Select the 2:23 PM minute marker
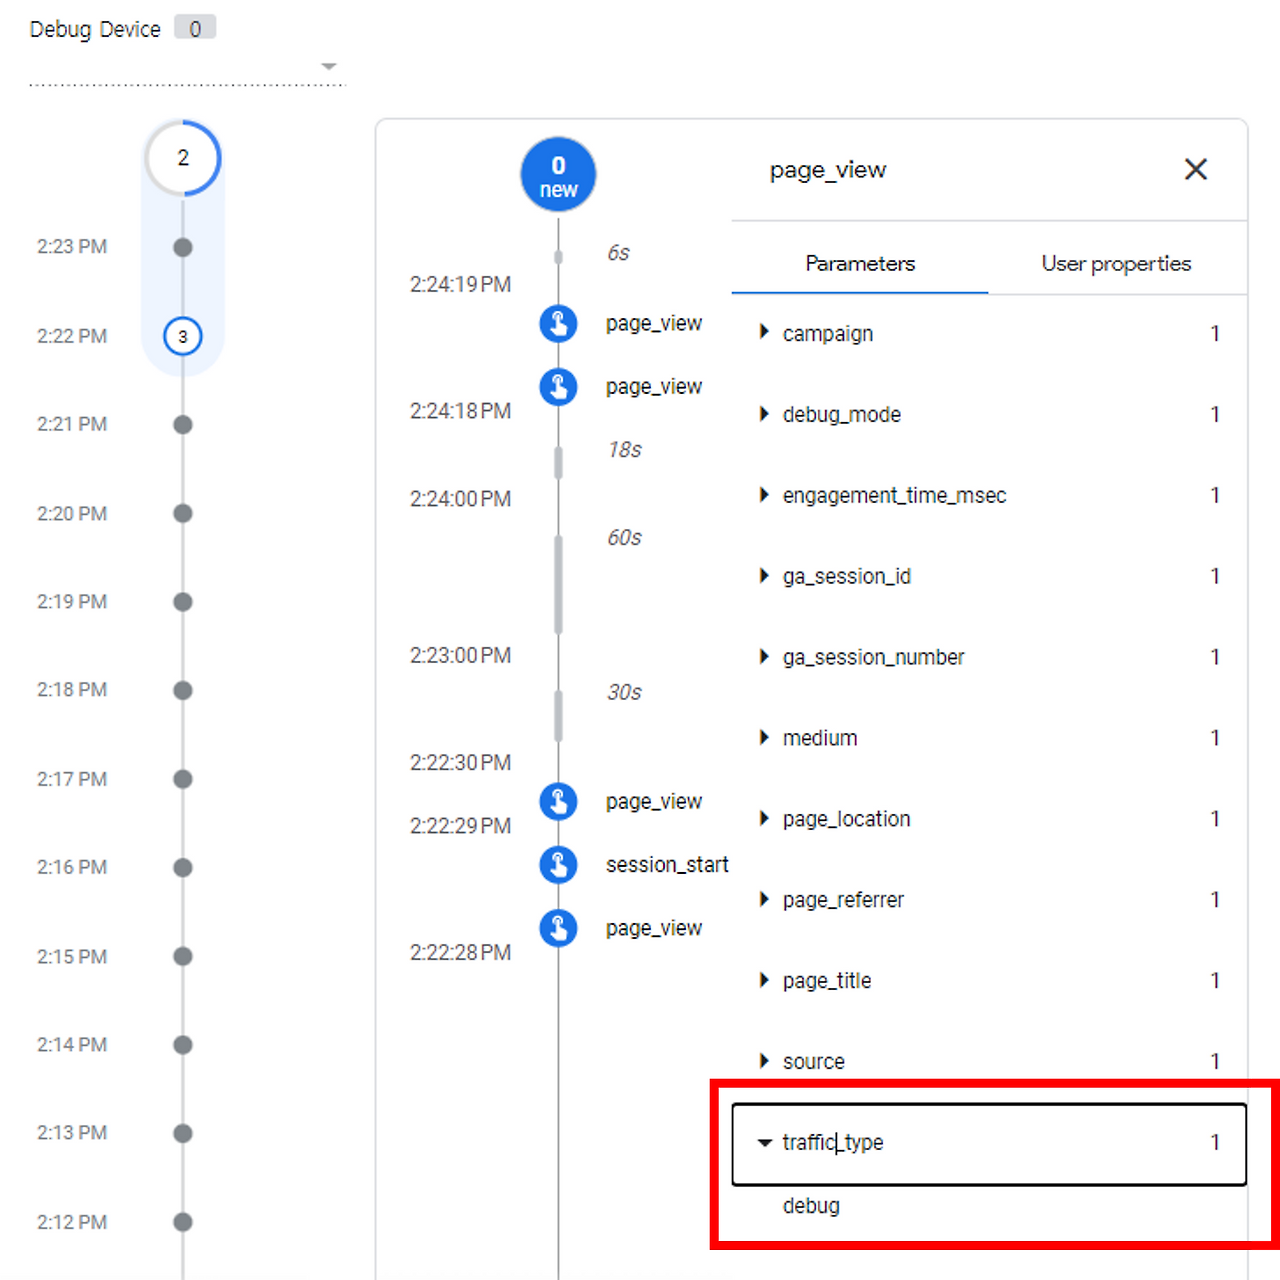 click(183, 247)
